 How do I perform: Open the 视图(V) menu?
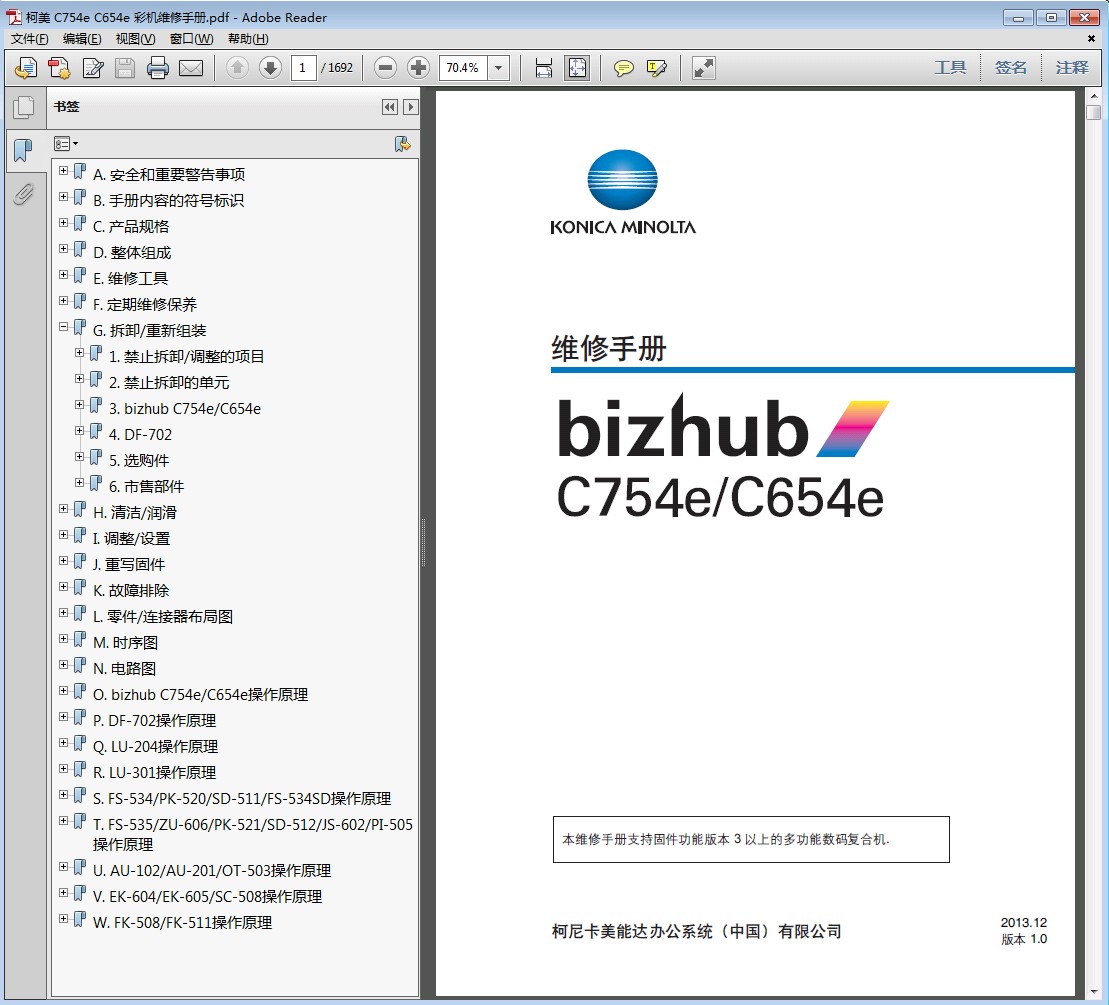(135, 39)
